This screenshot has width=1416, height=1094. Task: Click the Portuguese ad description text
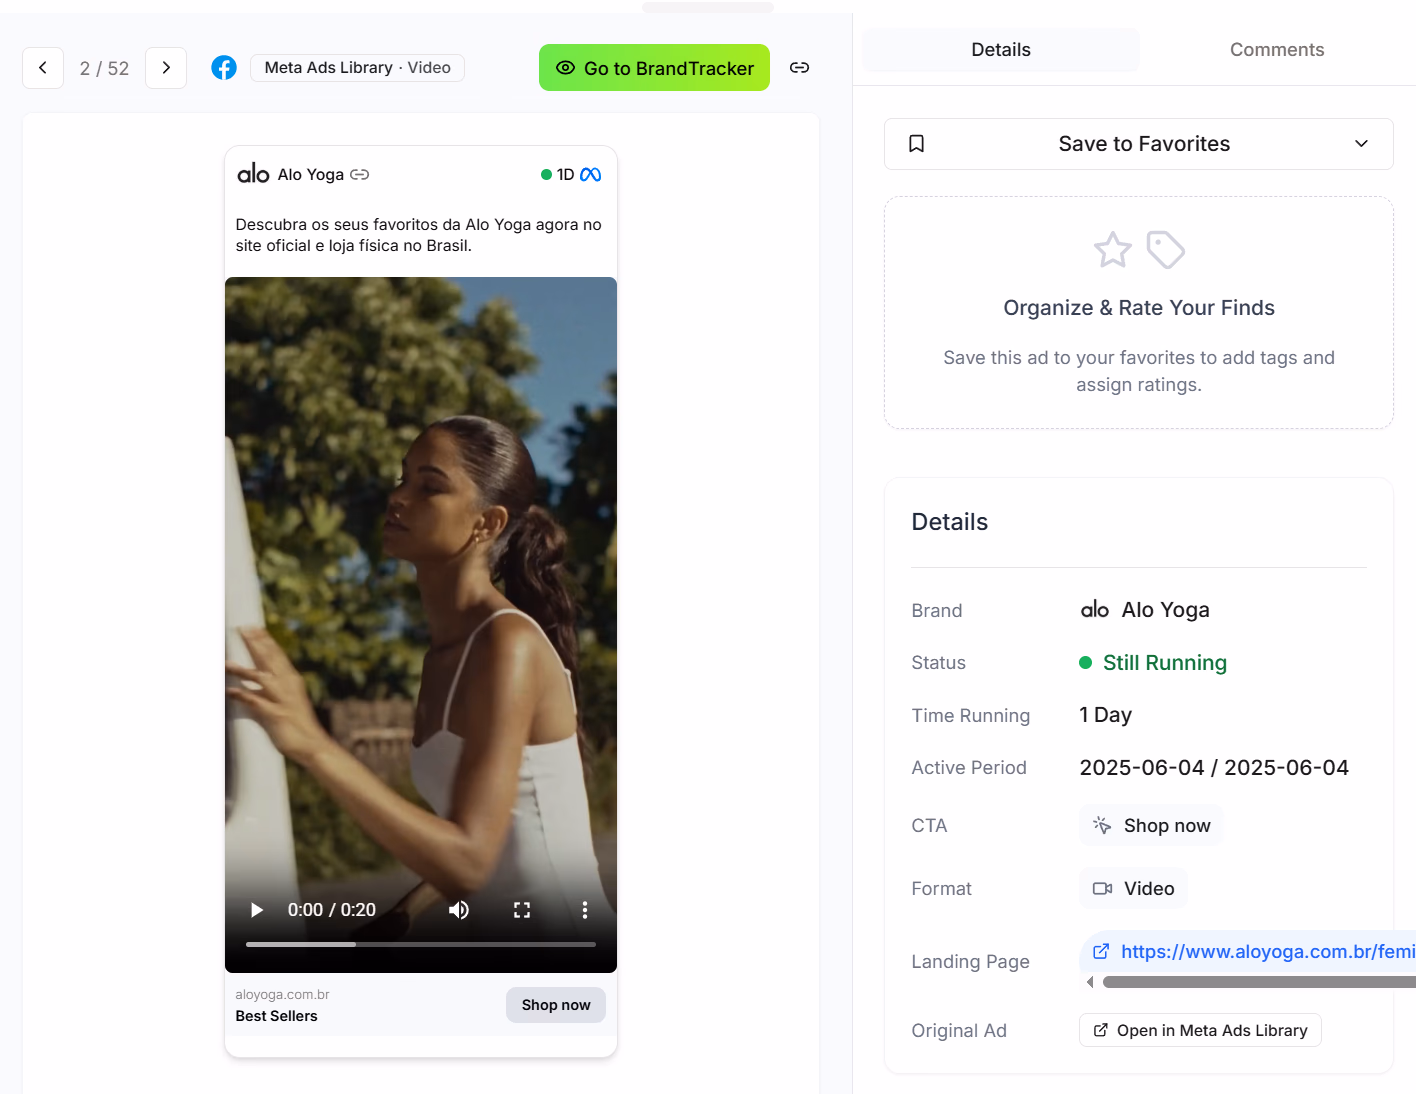pyautogui.click(x=418, y=235)
